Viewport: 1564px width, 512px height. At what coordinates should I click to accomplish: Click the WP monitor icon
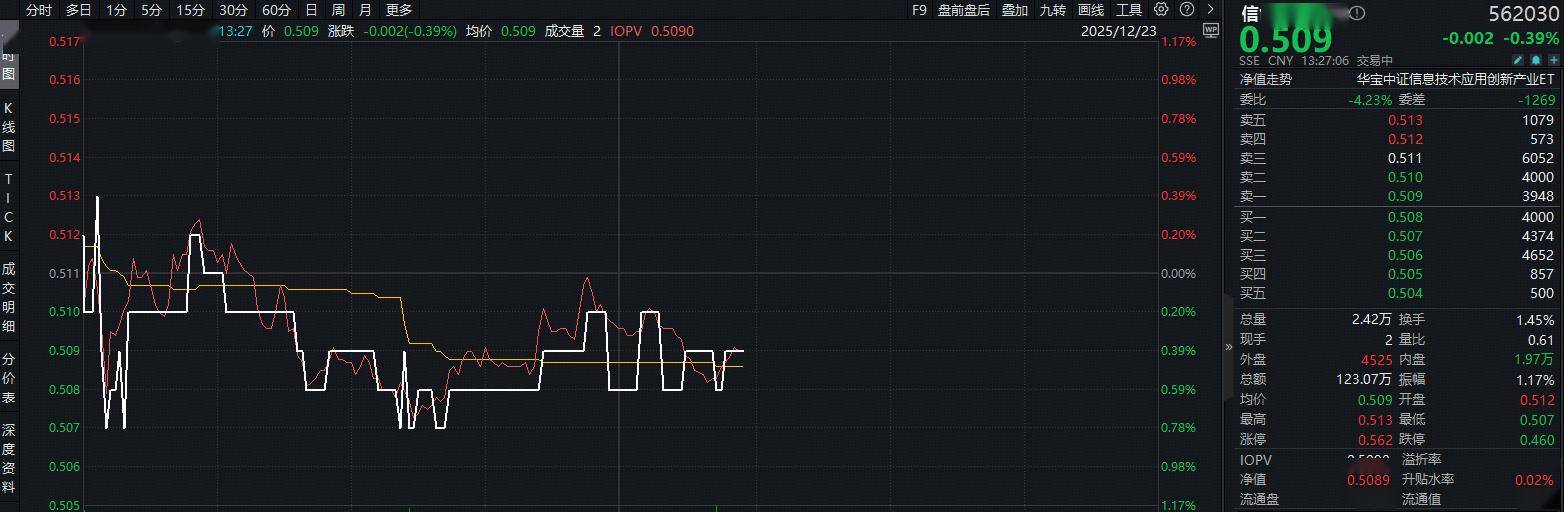1211,30
